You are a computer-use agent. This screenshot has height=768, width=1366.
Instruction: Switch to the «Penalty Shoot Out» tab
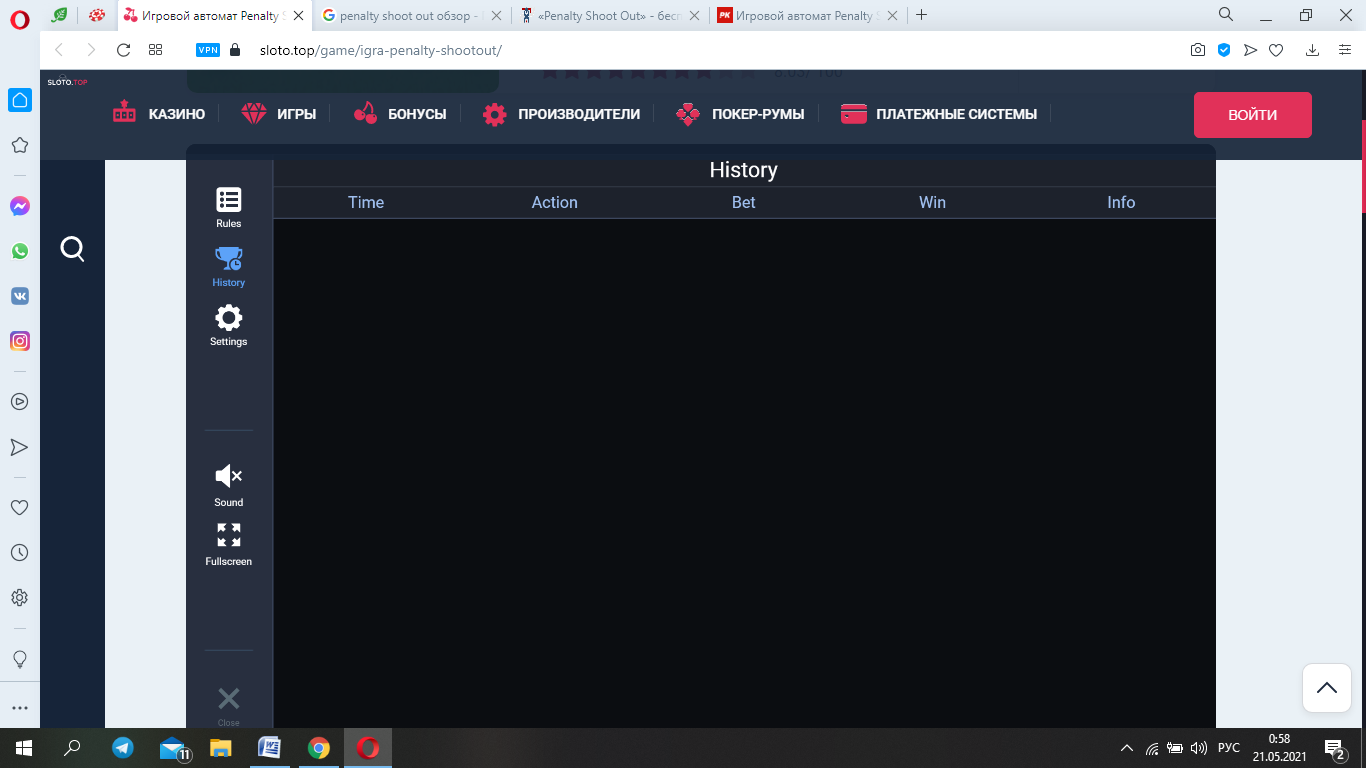click(x=610, y=16)
